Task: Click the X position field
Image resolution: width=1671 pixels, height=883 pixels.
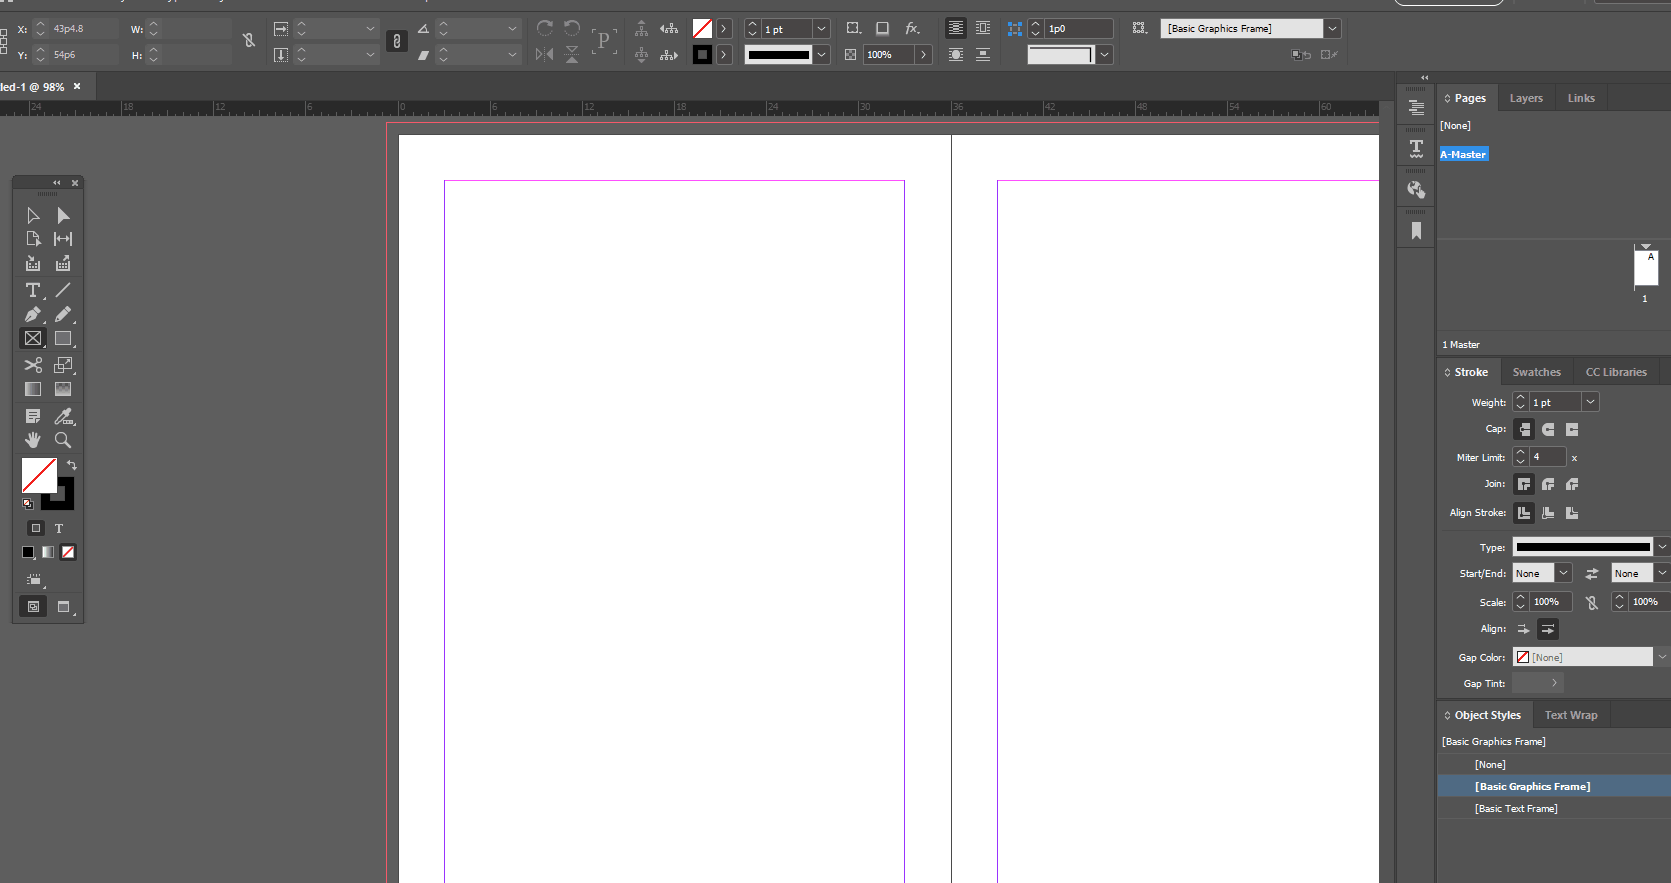Action: (x=83, y=29)
